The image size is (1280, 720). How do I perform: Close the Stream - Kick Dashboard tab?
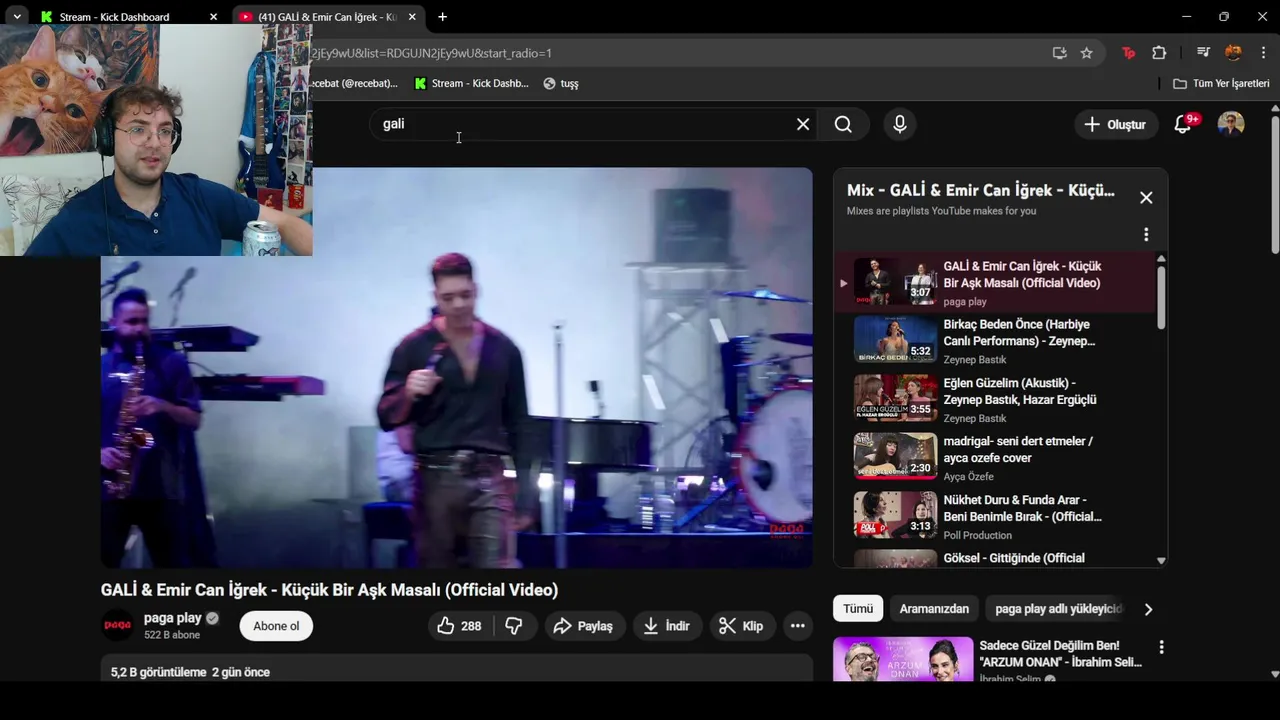(213, 17)
